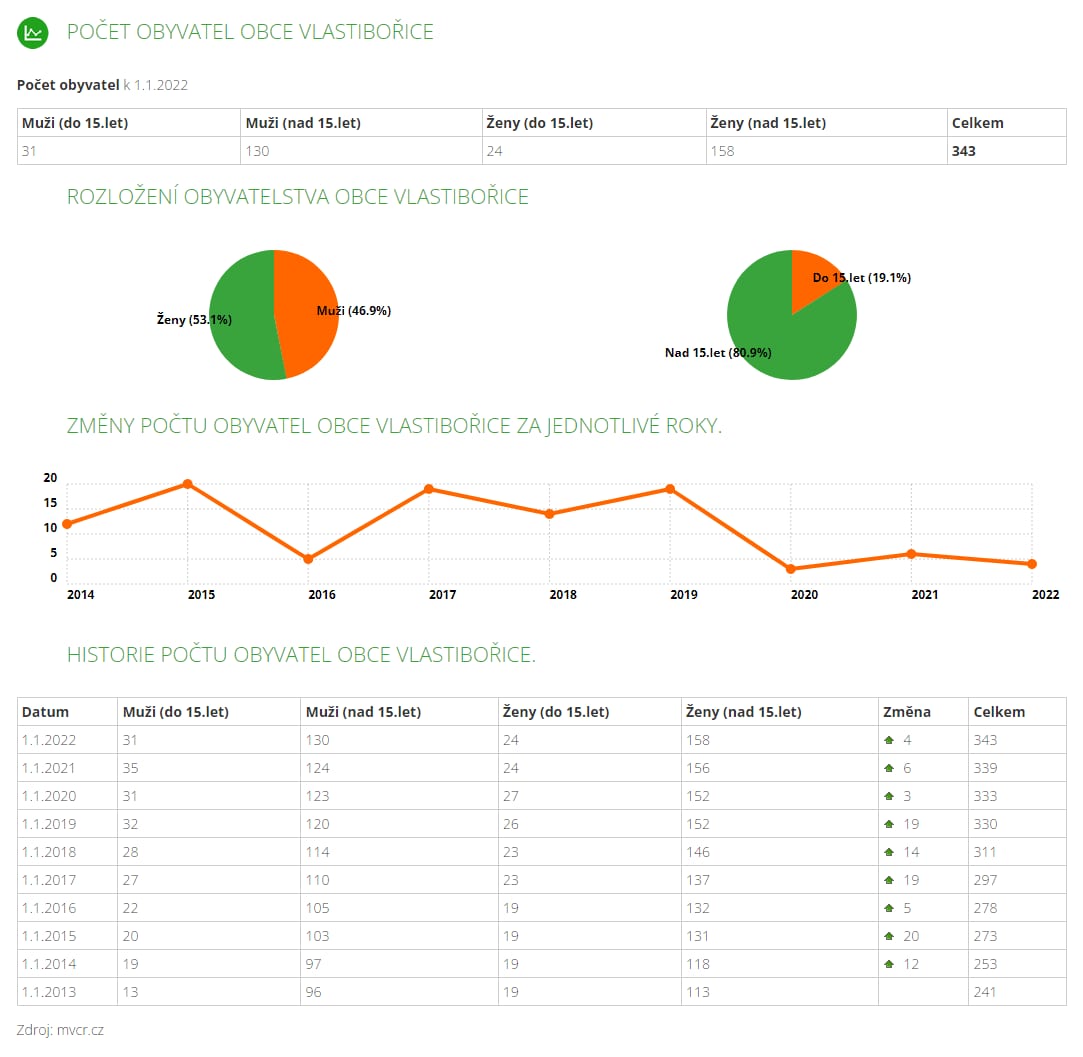Click the green up arrow in the 1.1.2019 row
The image size is (1083, 1057).
pyautogui.click(x=889, y=824)
